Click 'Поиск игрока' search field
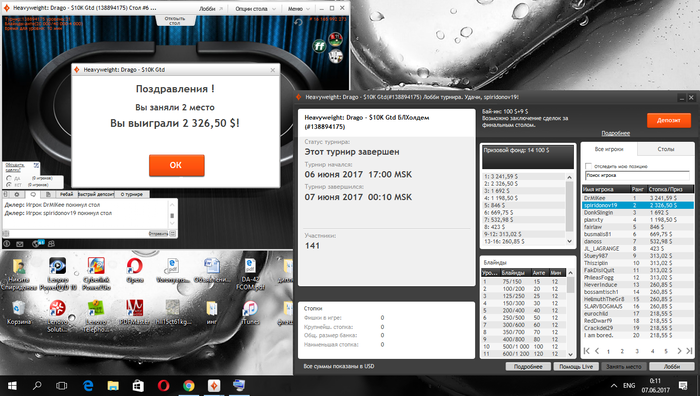This screenshot has height=396, width=700. [637, 175]
